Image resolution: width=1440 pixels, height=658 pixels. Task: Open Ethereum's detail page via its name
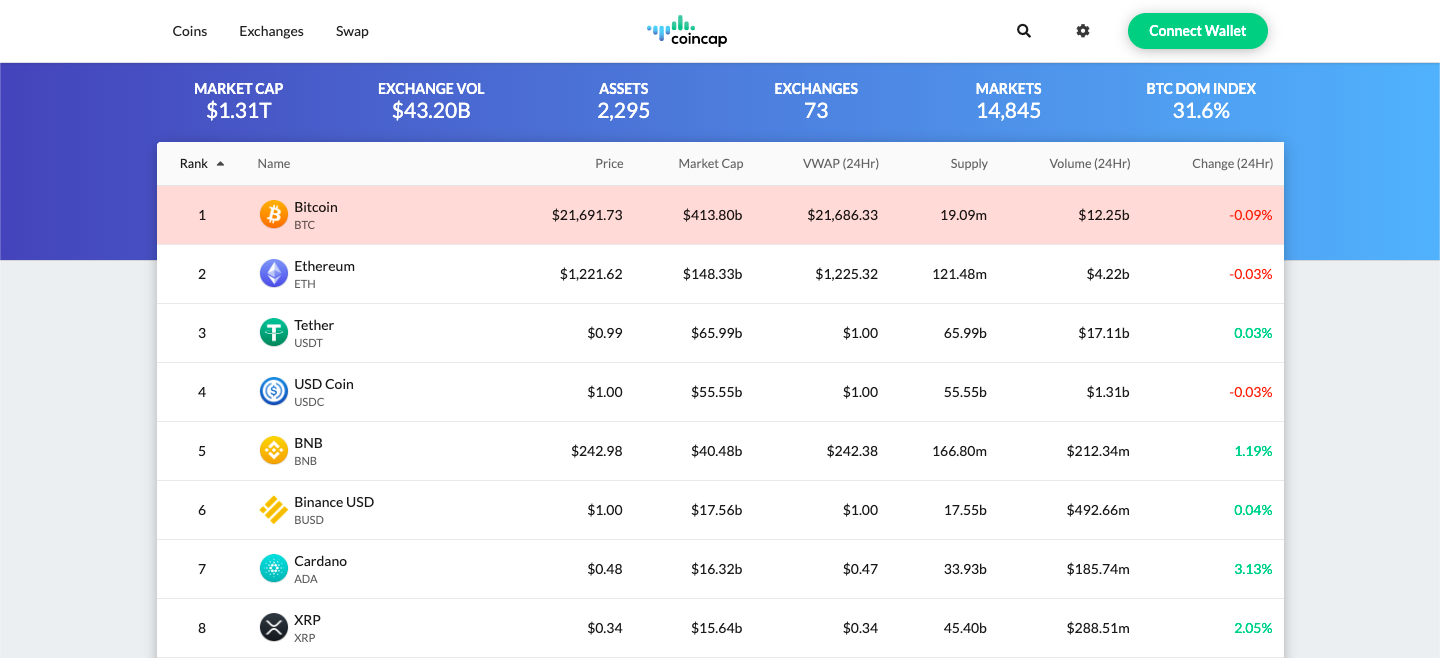pyautogui.click(x=324, y=265)
